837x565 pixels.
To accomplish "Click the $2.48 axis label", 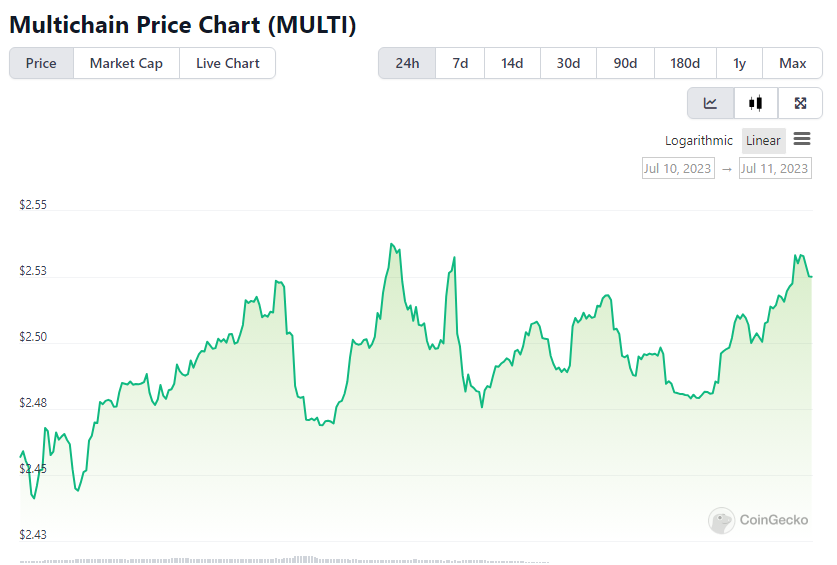I will (33, 403).
